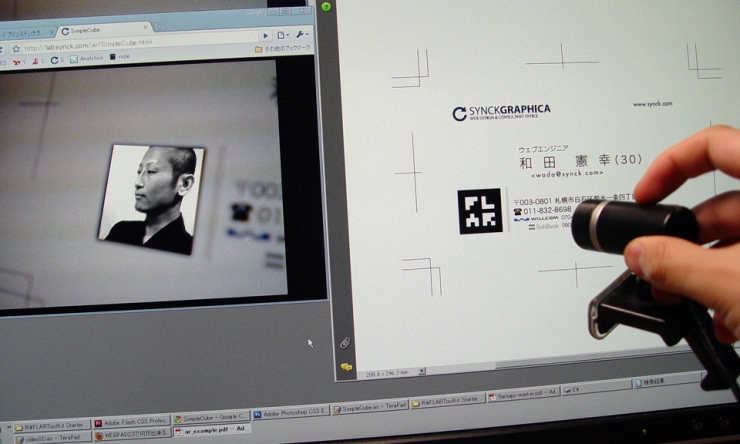This screenshot has height=444, width=740.
Task: Click the portrait photo in the webcam view
Action: tap(151, 199)
